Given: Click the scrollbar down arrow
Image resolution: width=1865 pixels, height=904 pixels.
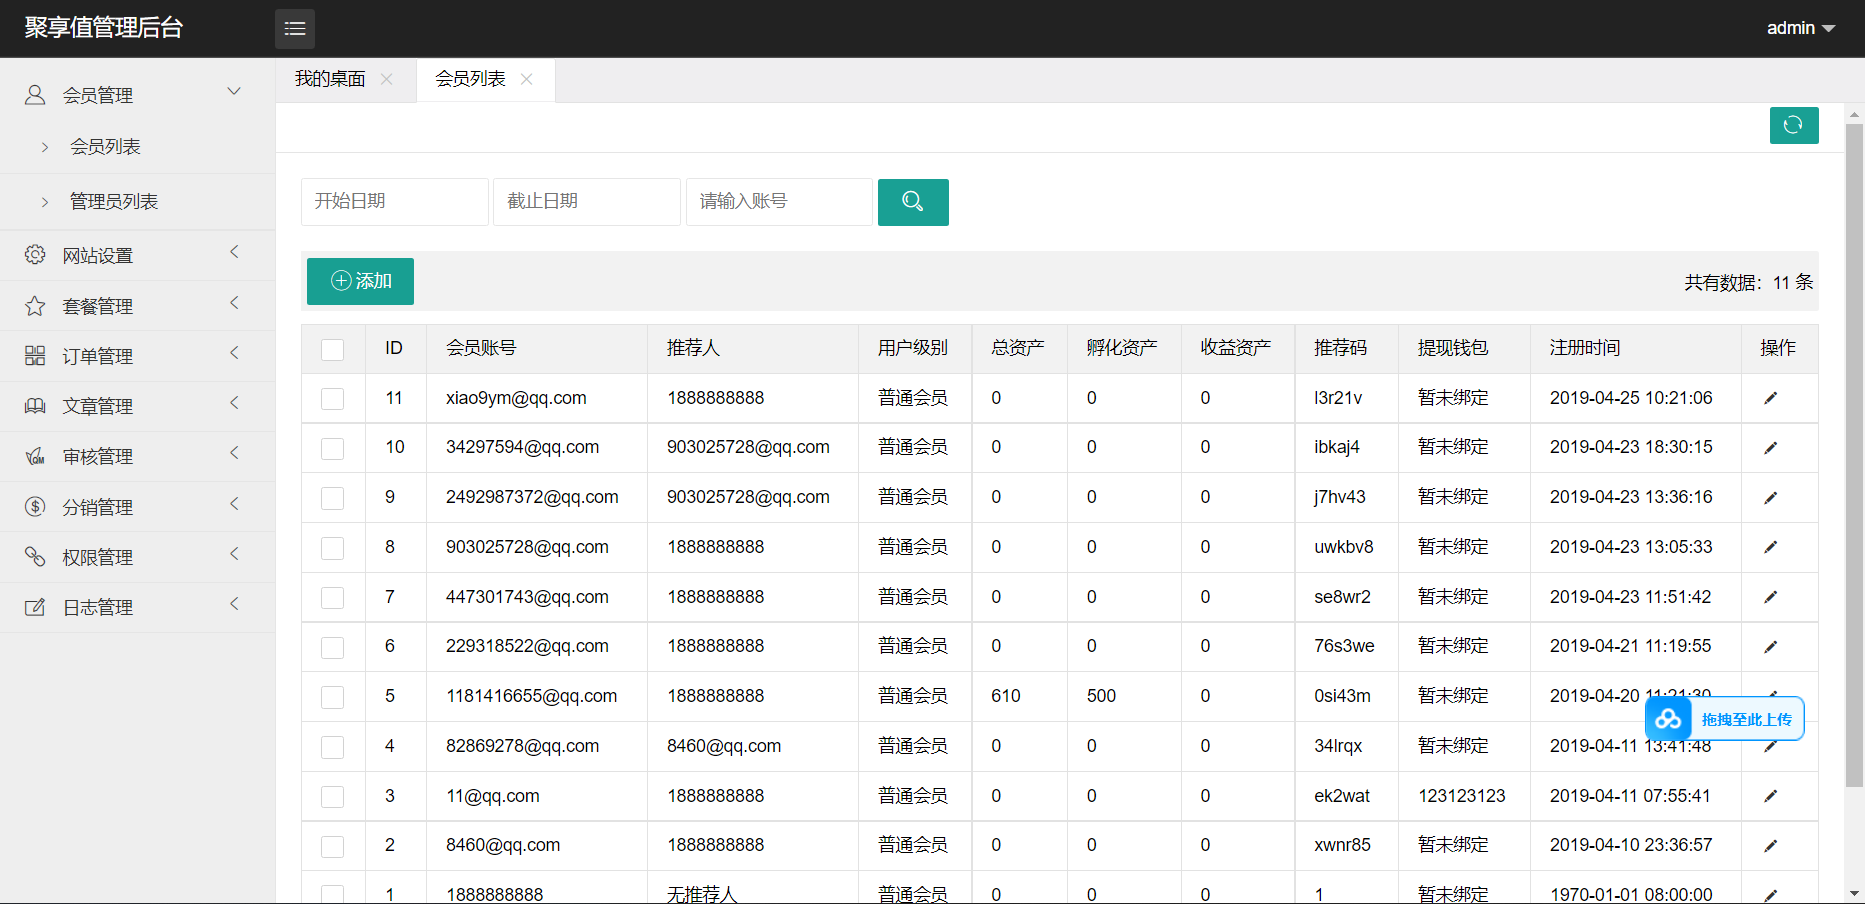Looking at the screenshot, I should [x=1855, y=893].
